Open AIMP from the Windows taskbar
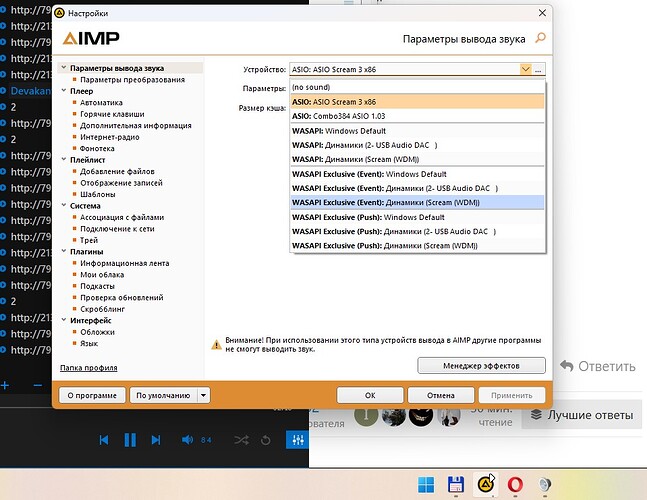The image size is (647, 500). pos(487,485)
